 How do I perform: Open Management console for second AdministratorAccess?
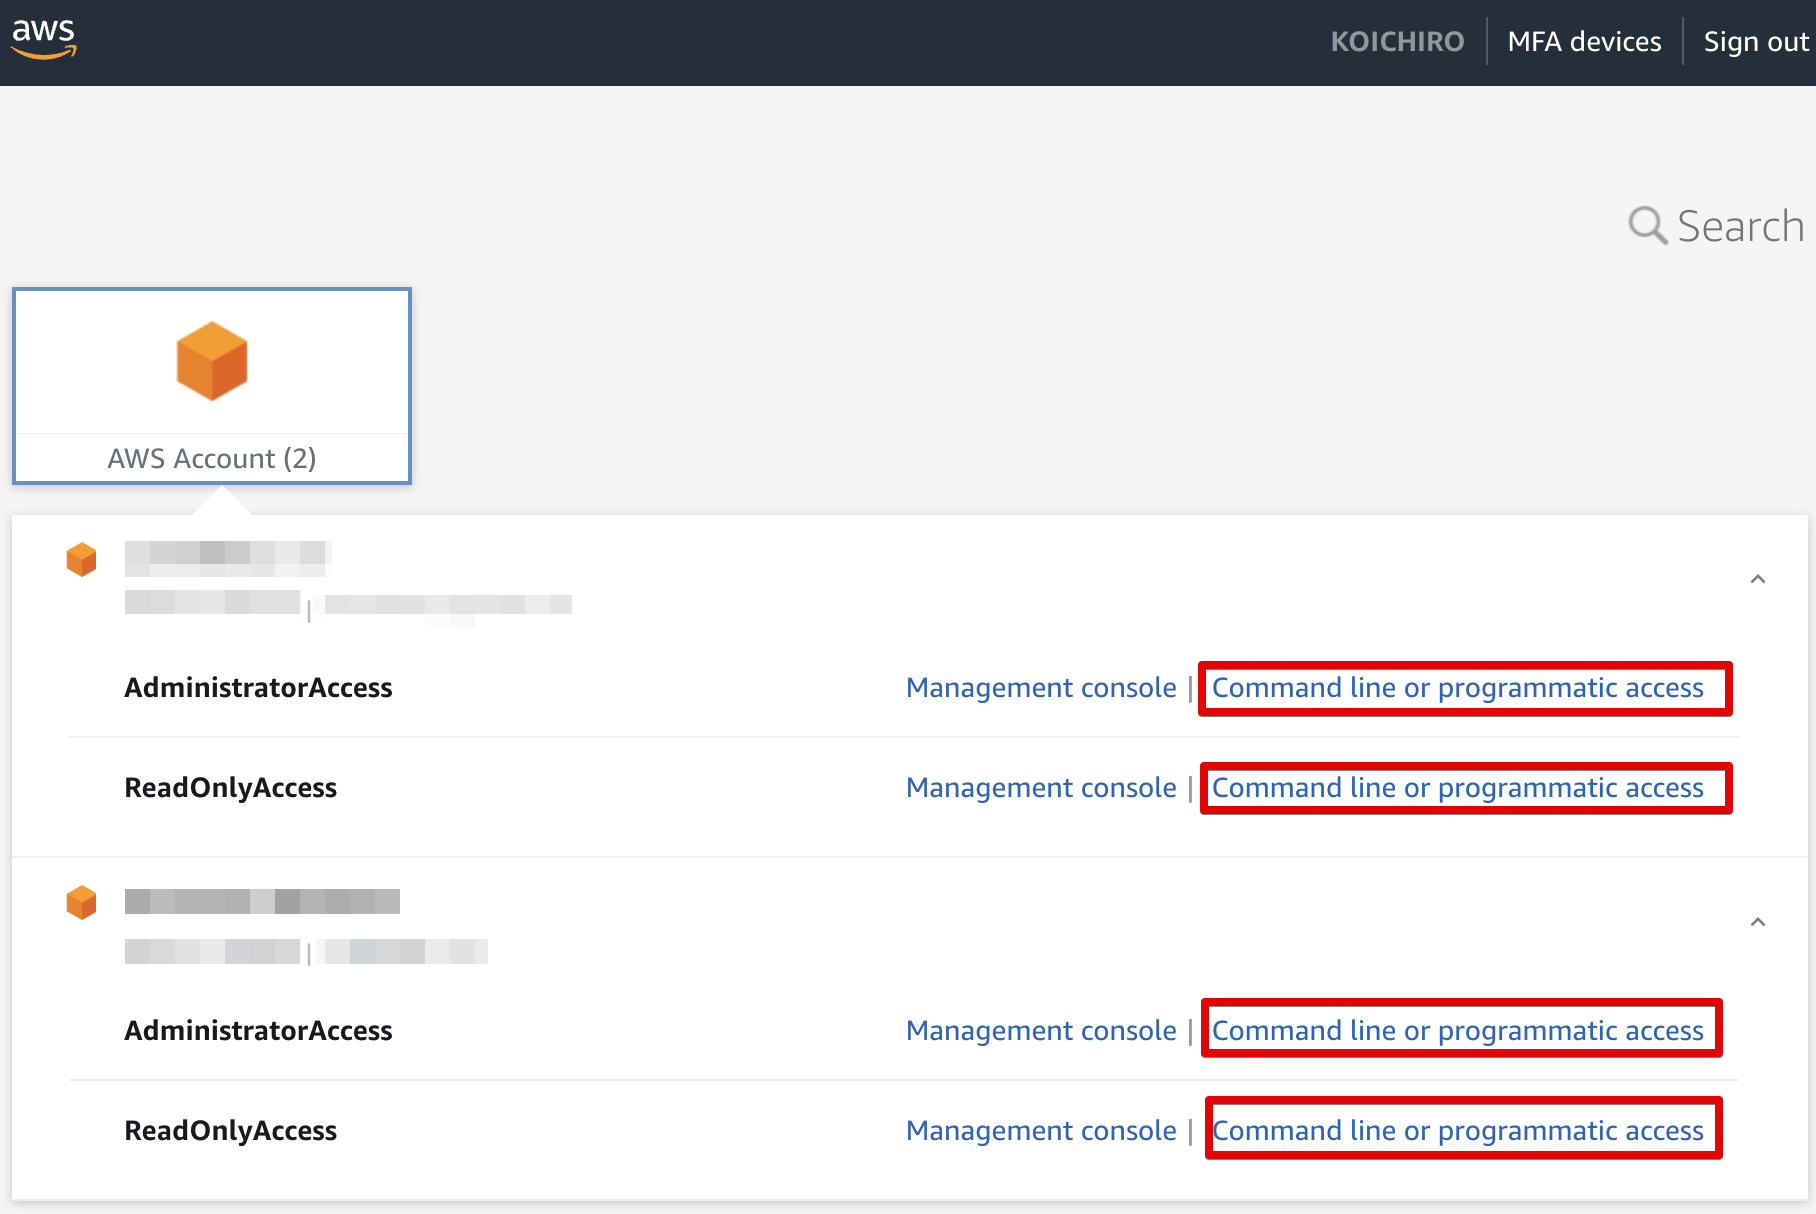click(x=1041, y=1031)
